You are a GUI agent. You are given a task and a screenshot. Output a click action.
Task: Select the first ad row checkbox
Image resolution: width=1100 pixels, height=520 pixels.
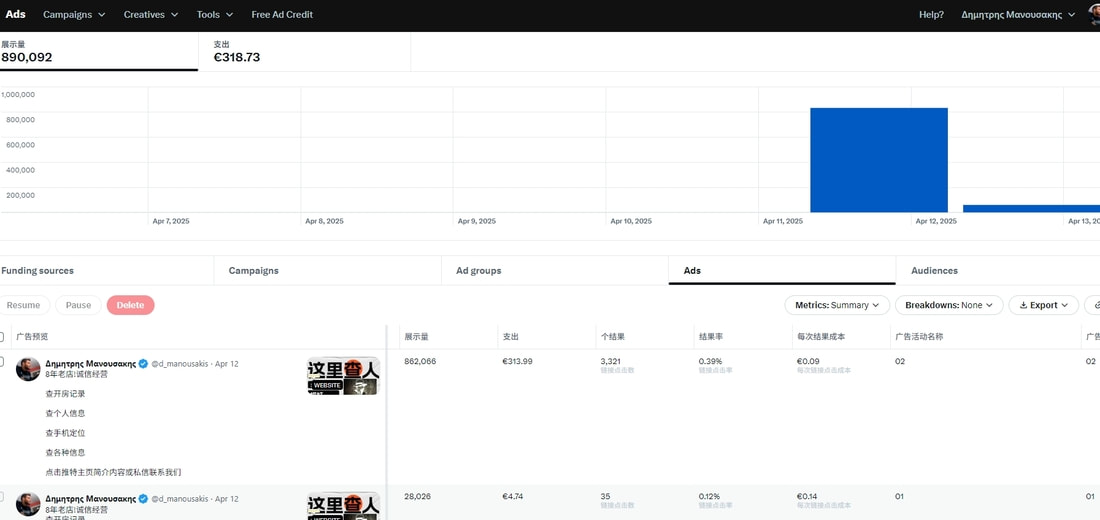point(2,362)
